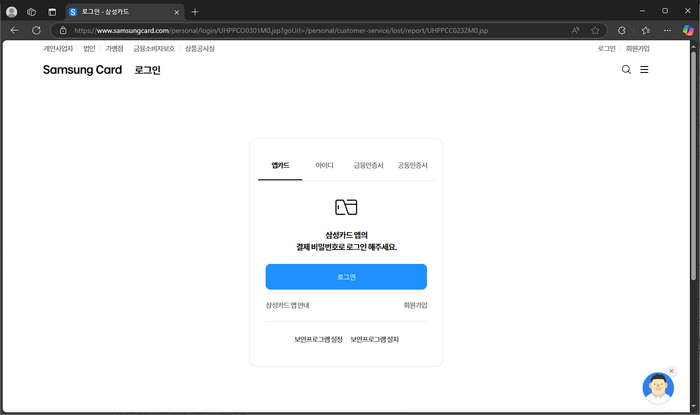Click 회원가입 link below login button
The width and height of the screenshot is (700, 415).
pos(415,305)
